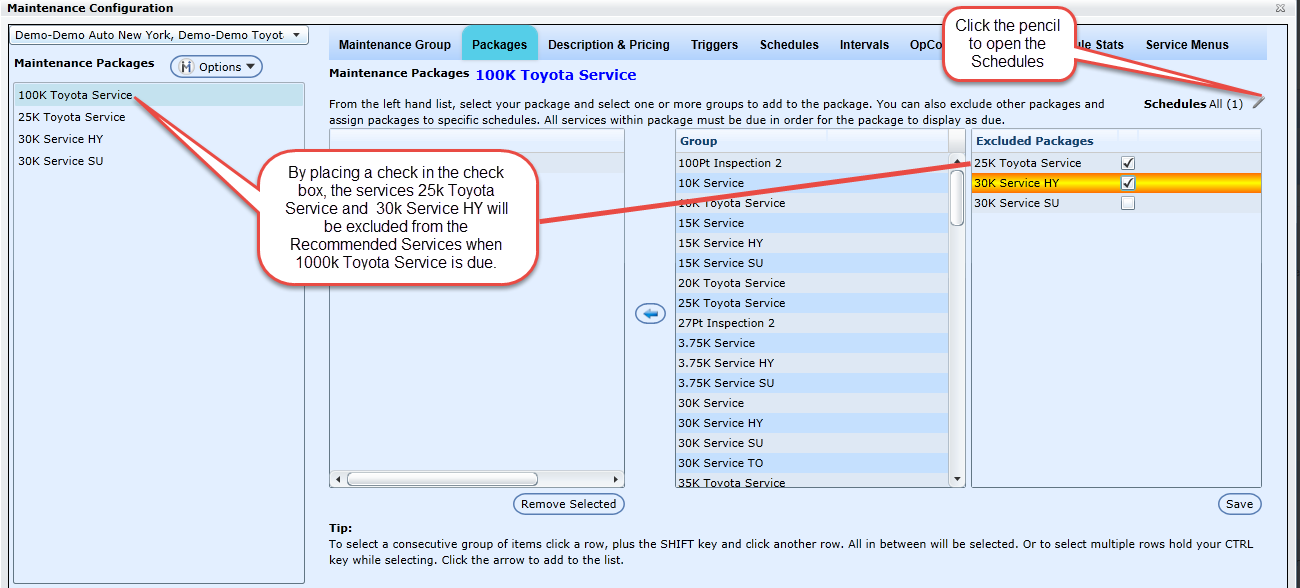Screen dimensions: 1300x588
Task: Click the pencil icon next to Schedules
Action: pyautogui.click(x=1258, y=101)
